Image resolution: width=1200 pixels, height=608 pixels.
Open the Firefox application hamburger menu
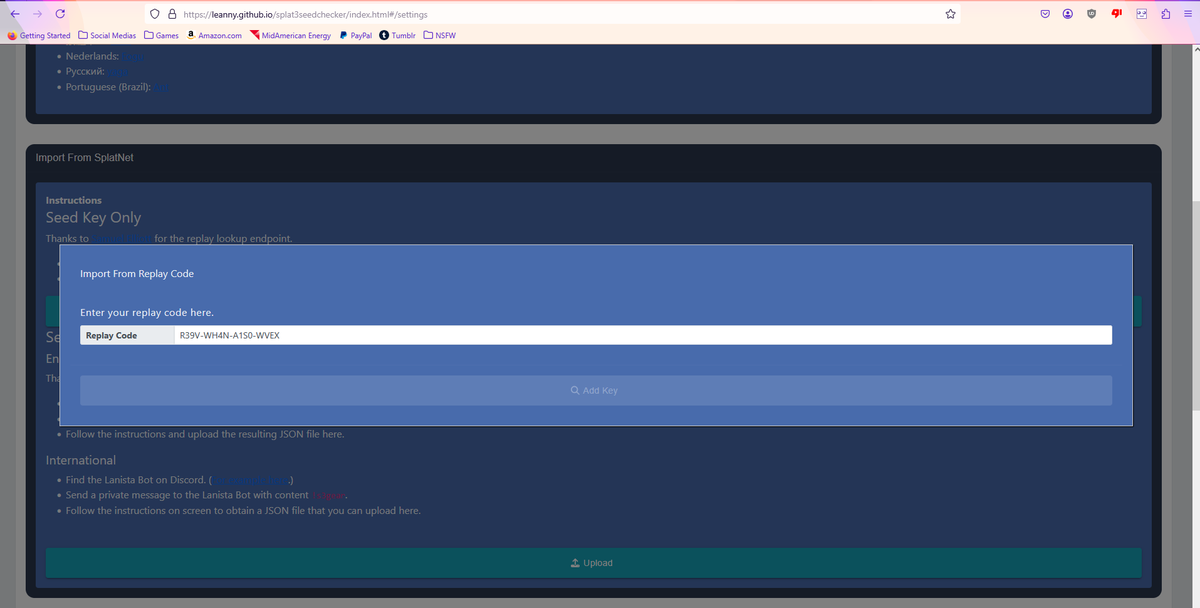pos(1188,14)
